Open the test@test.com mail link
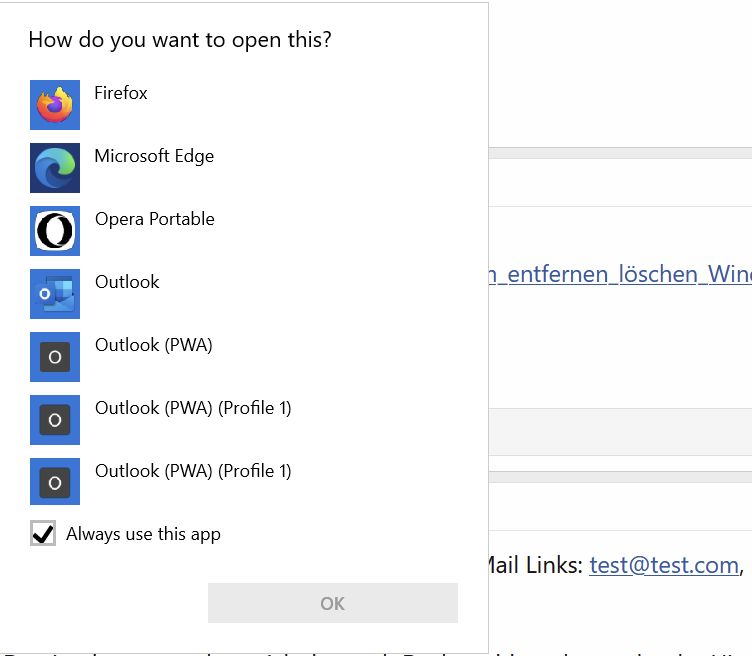The image size is (752, 656). tap(664, 565)
